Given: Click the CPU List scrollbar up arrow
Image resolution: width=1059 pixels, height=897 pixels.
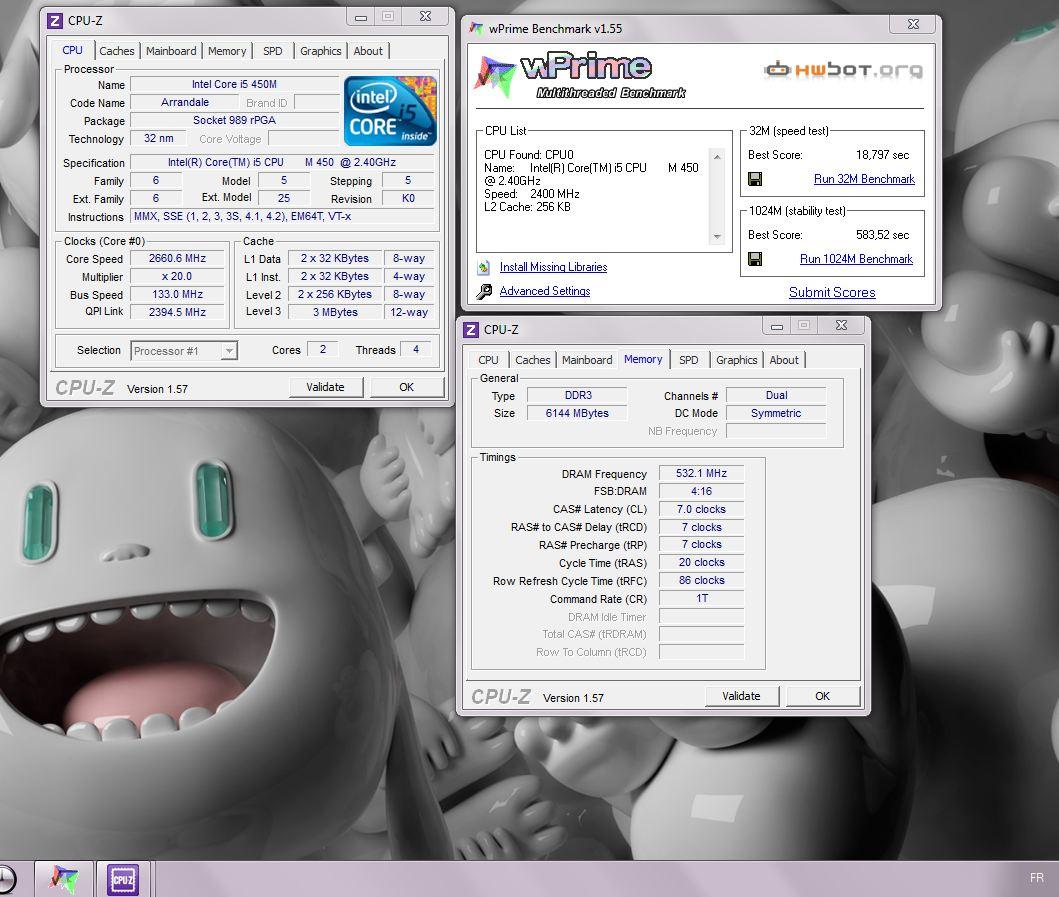Looking at the screenshot, I should pos(717,157).
